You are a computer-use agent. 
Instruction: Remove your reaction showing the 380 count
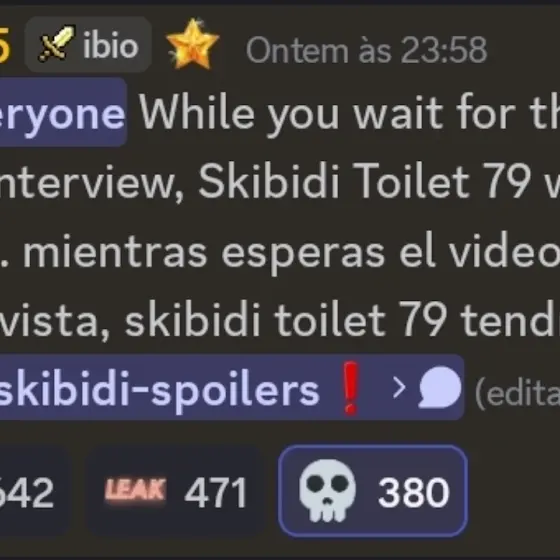point(373,491)
